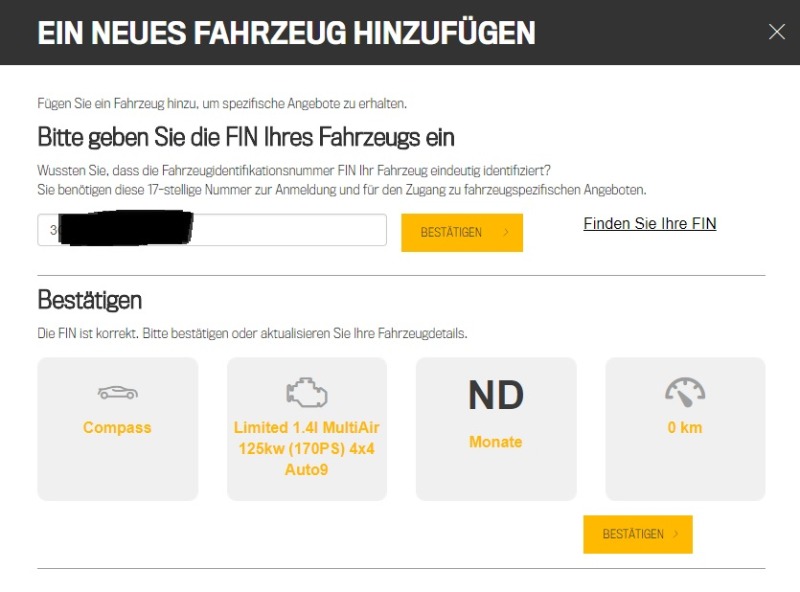
Task: Open the Finden Sie Ihre FIN link
Action: [x=649, y=224]
